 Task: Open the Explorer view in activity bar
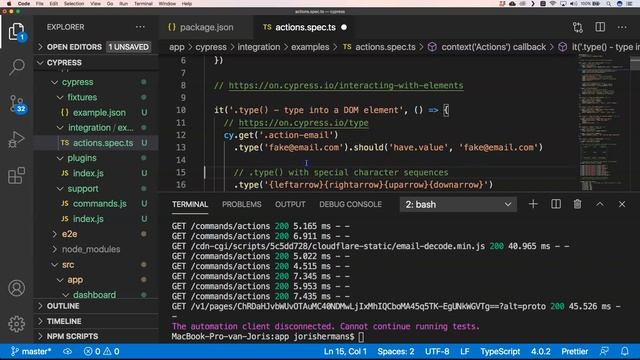pos(16,31)
